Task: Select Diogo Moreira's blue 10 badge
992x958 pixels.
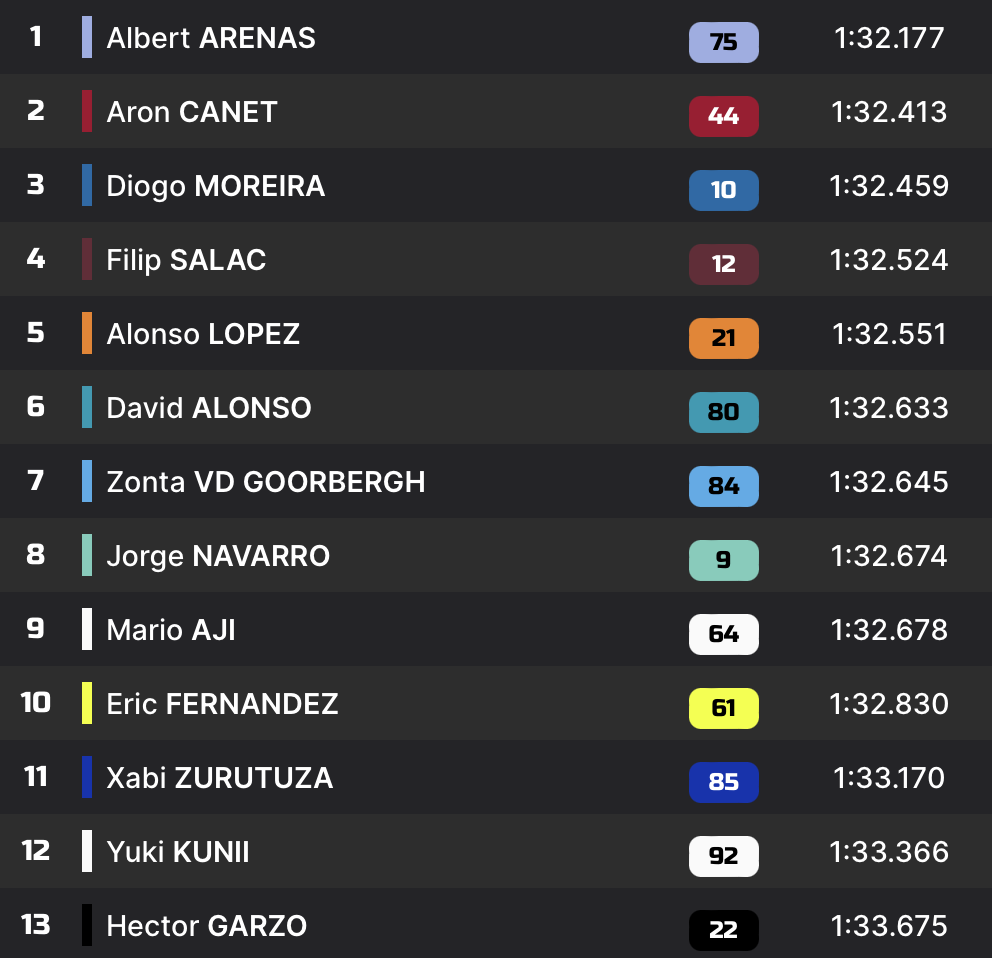Action: click(x=723, y=190)
